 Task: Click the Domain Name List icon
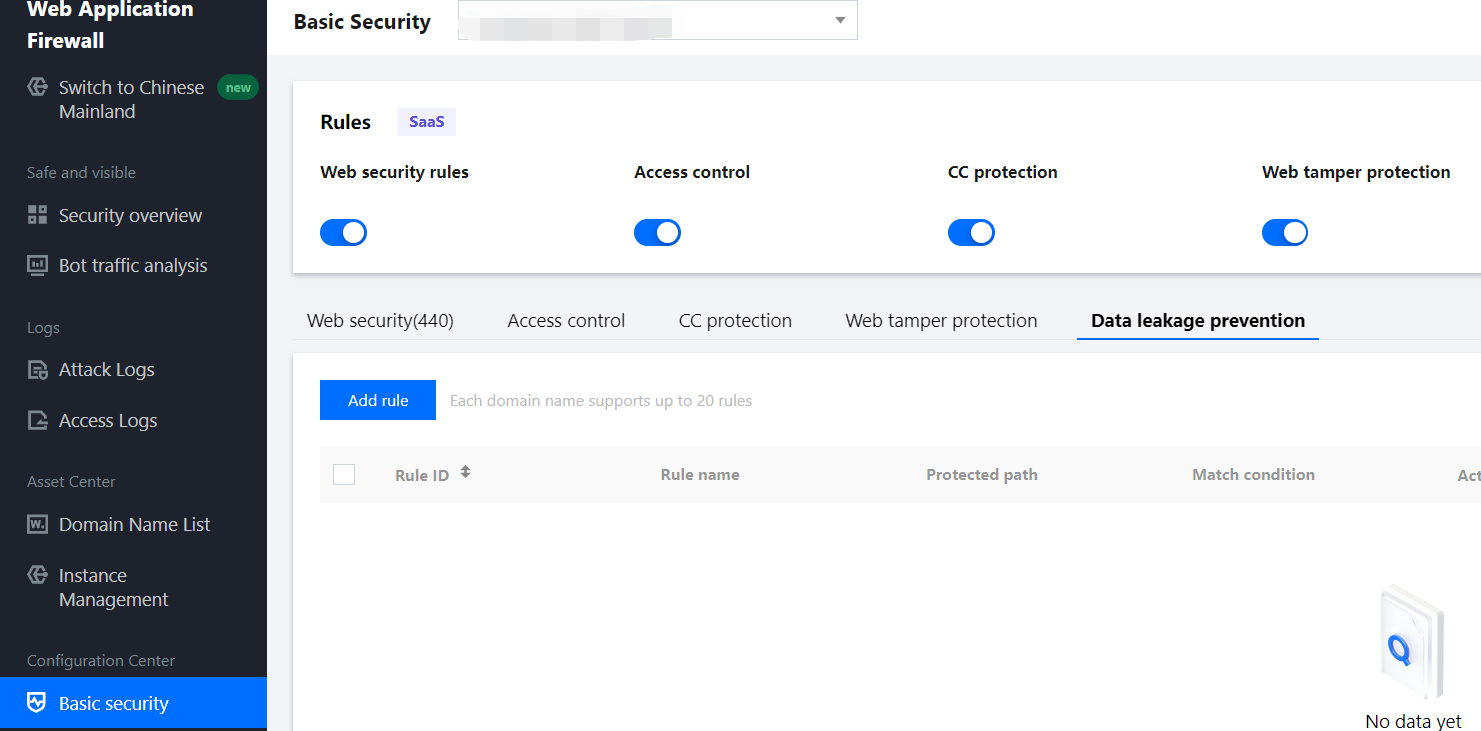click(x=37, y=524)
